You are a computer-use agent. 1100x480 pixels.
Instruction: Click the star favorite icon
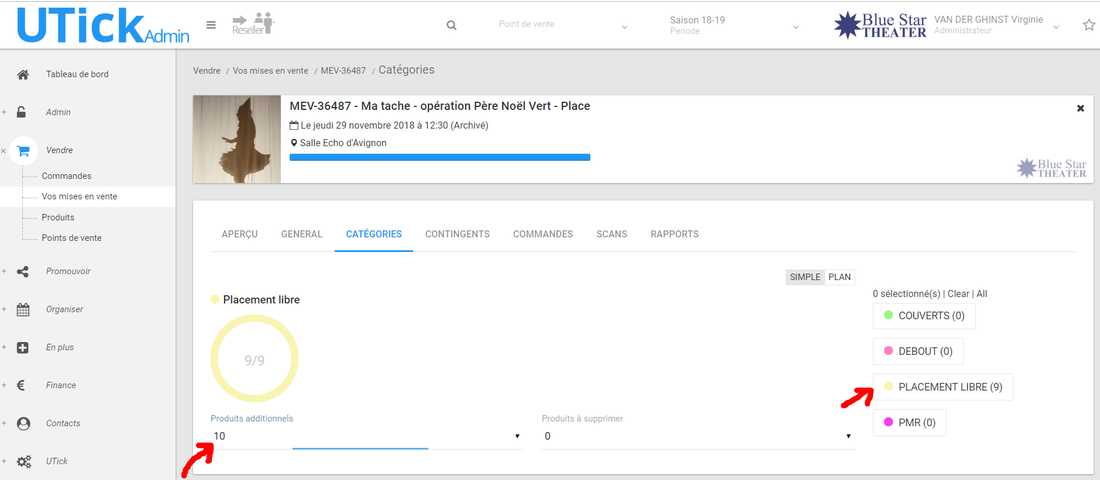pos(1088,26)
